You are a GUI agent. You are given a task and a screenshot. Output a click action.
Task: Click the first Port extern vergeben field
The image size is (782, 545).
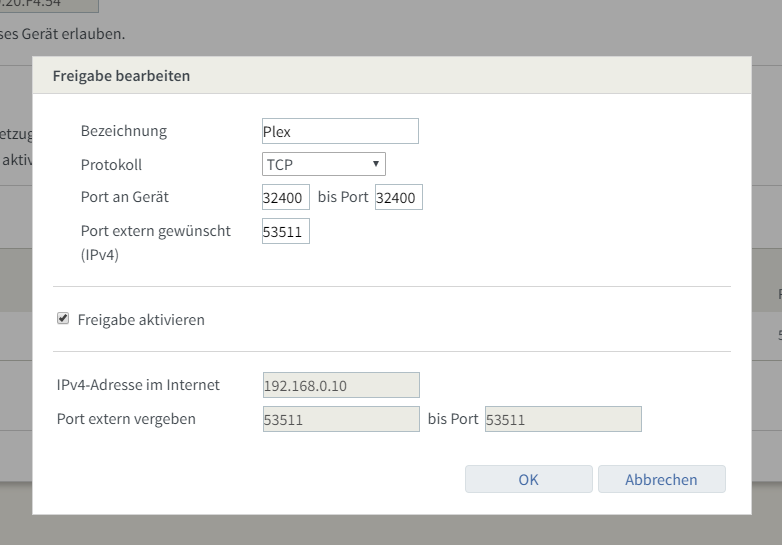(340, 420)
